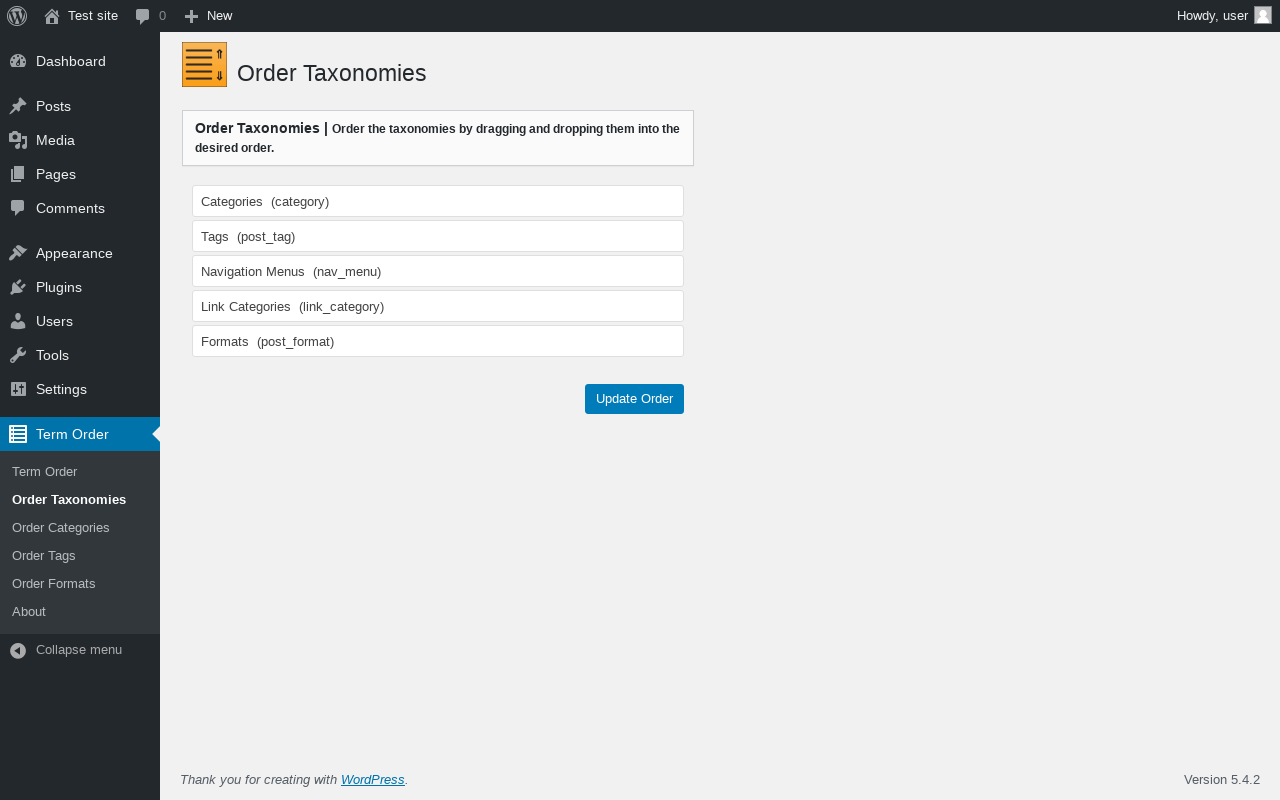Open the Appearance menu label
Image resolution: width=1280 pixels, height=800 pixels.
click(x=74, y=253)
